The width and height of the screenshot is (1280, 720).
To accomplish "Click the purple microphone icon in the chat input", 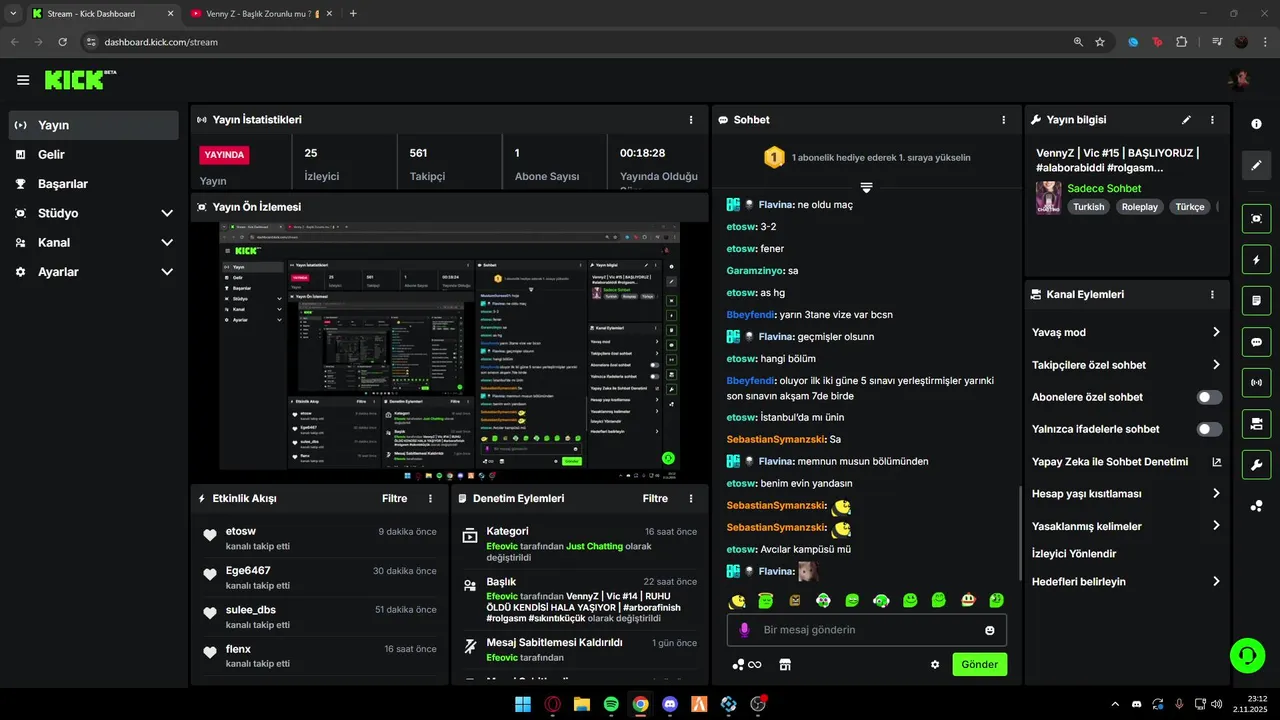I will click(x=743, y=630).
